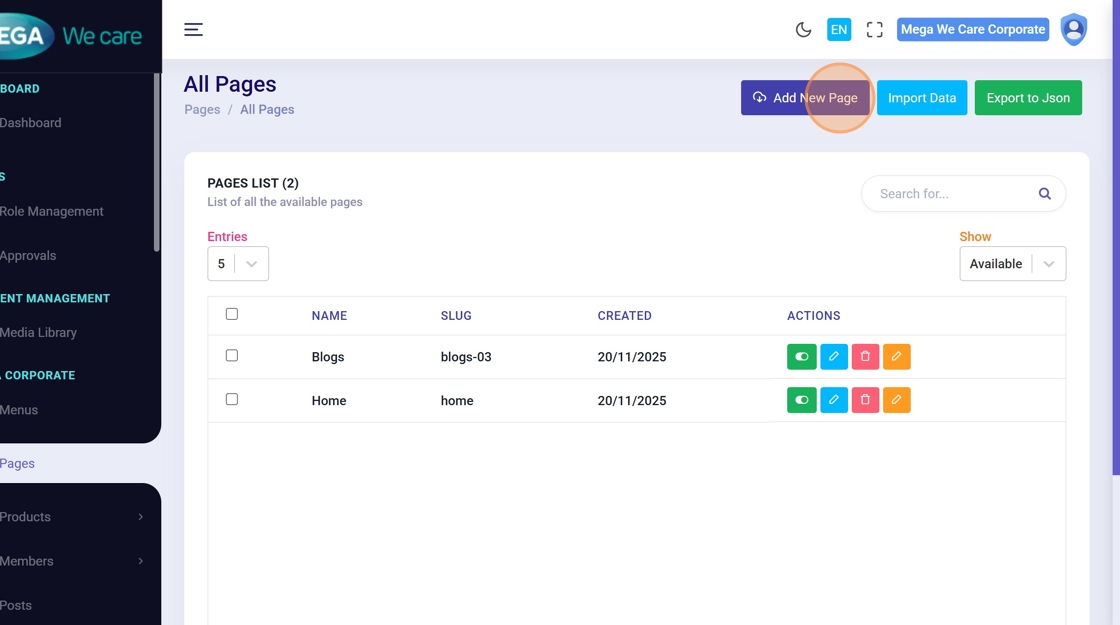The width and height of the screenshot is (1120, 625).
Task: Click the Export to Json button
Action: click(1027, 98)
